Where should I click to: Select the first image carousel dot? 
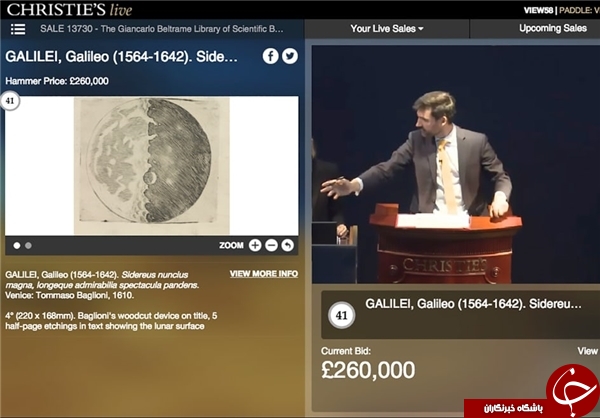click(17, 246)
